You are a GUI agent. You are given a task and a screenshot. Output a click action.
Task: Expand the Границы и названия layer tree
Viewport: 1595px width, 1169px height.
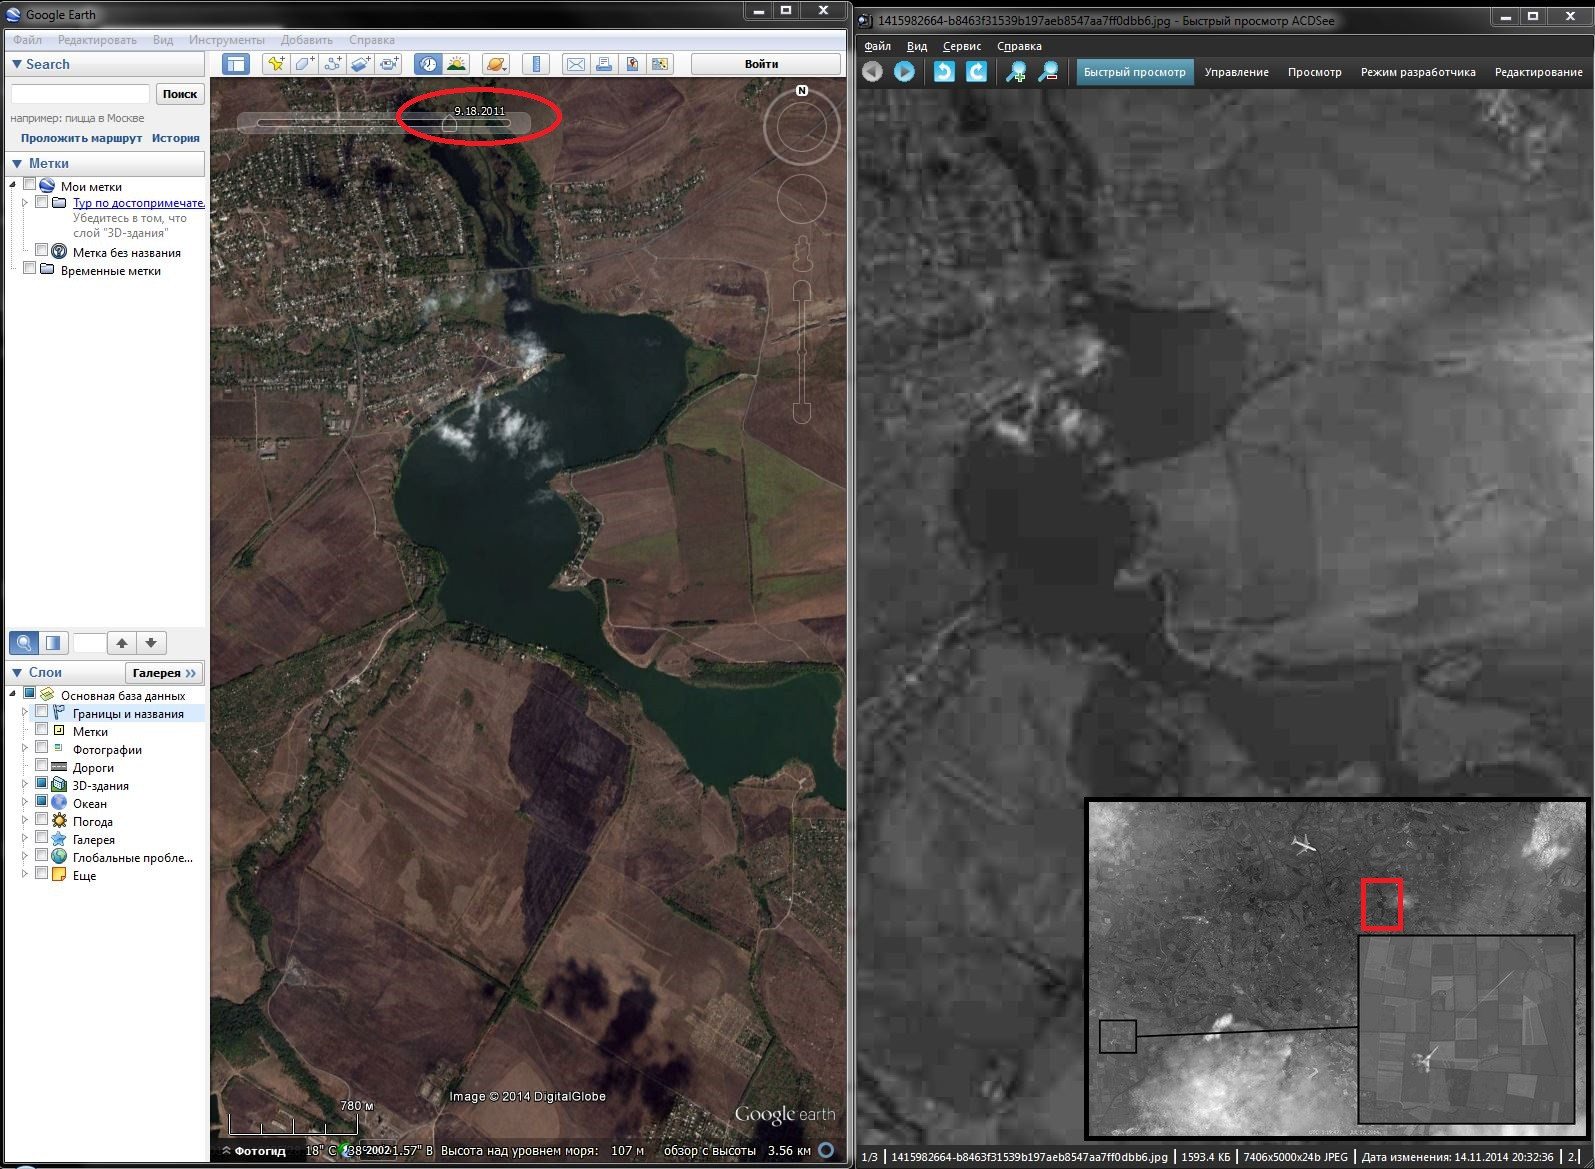pyautogui.click(x=25, y=713)
